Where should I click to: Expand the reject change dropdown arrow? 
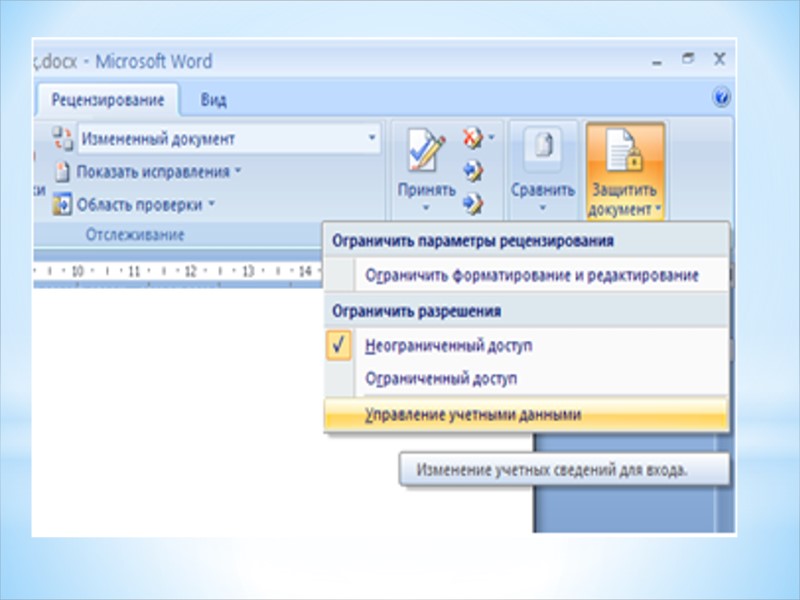(491, 137)
